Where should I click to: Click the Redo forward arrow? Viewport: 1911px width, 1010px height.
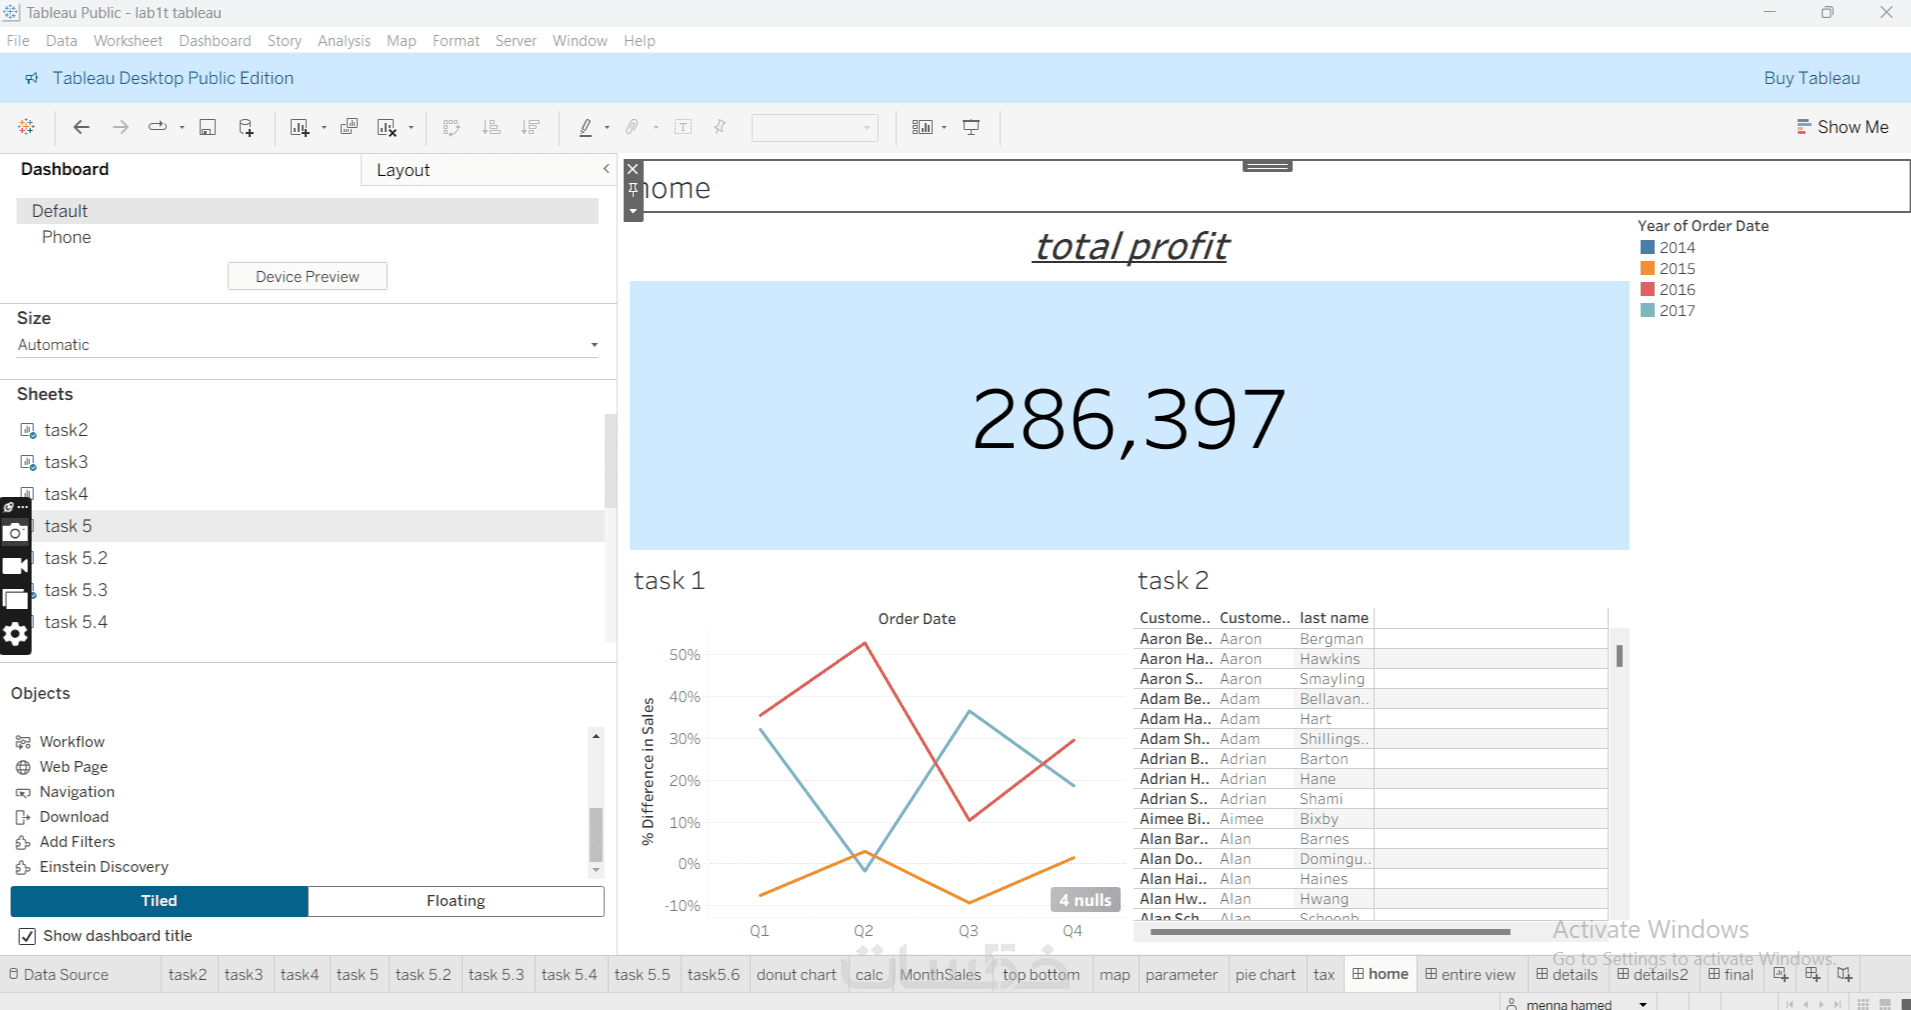click(120, 127)
